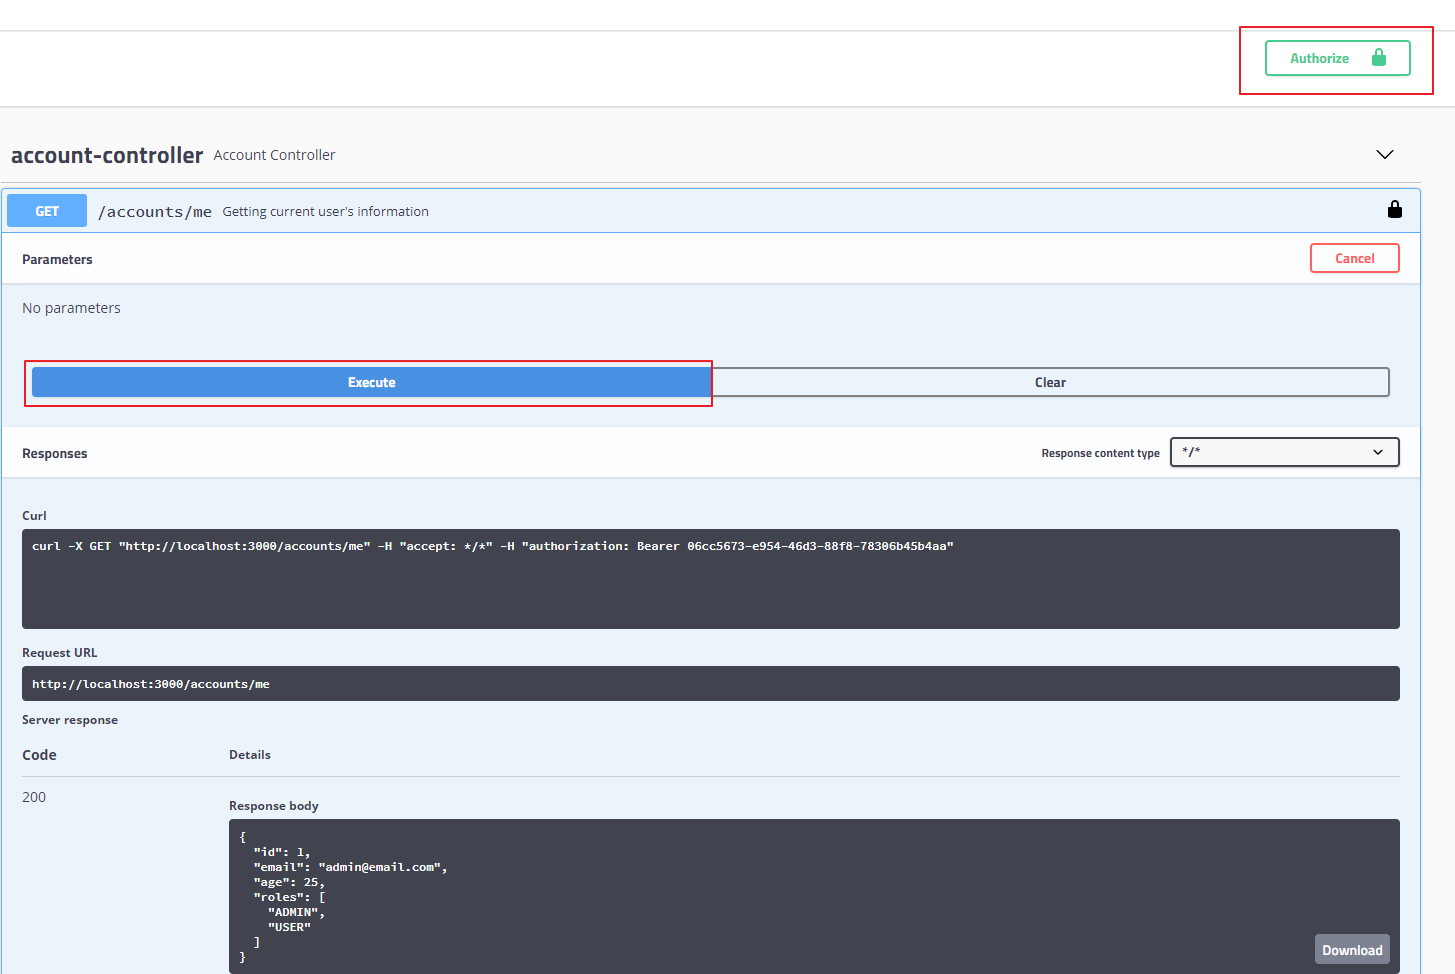Click the /accounts/me endpoint path
This screenshot has width=1455, height=974.
coord(155,212)
